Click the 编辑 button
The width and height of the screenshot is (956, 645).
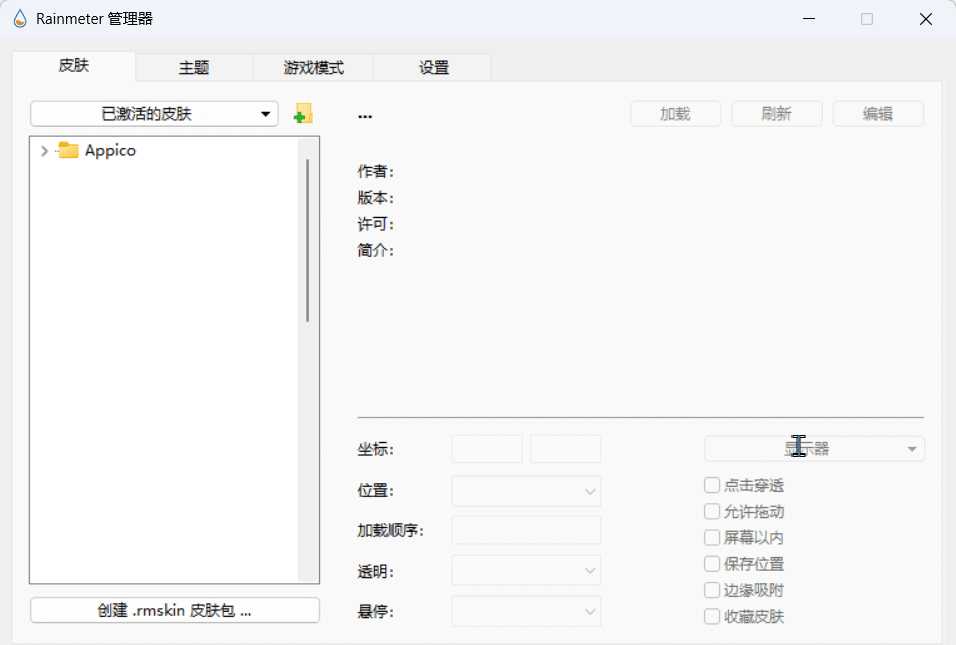tap(878, 114)
